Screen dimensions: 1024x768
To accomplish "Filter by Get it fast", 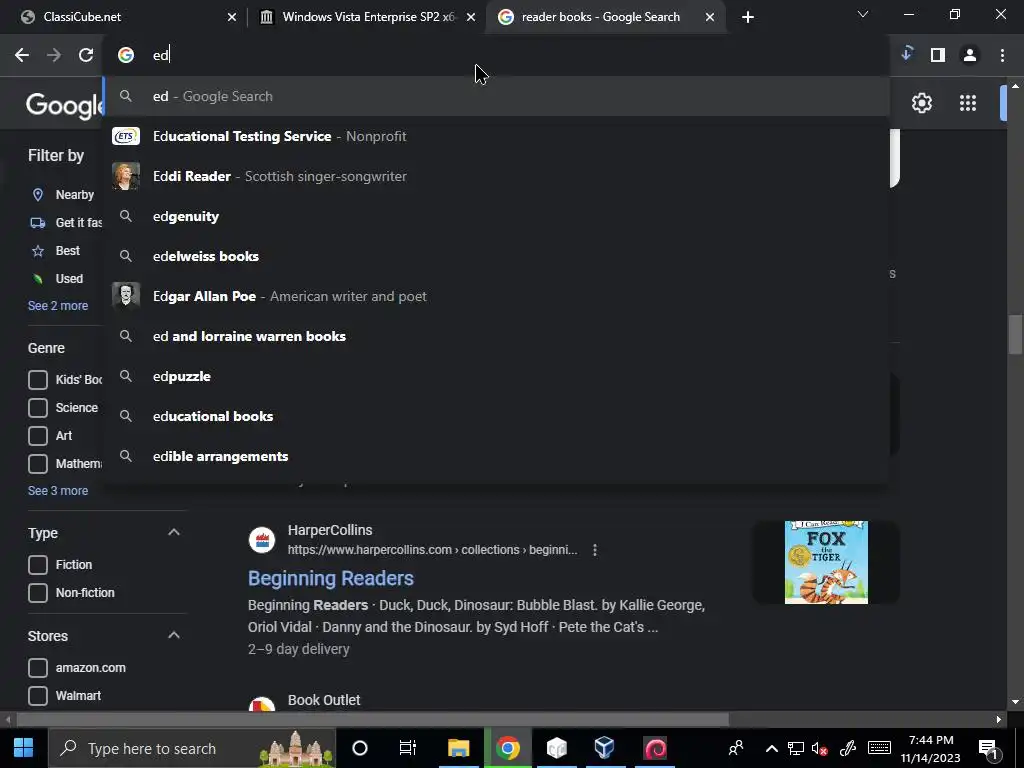I will pos(66,223).
